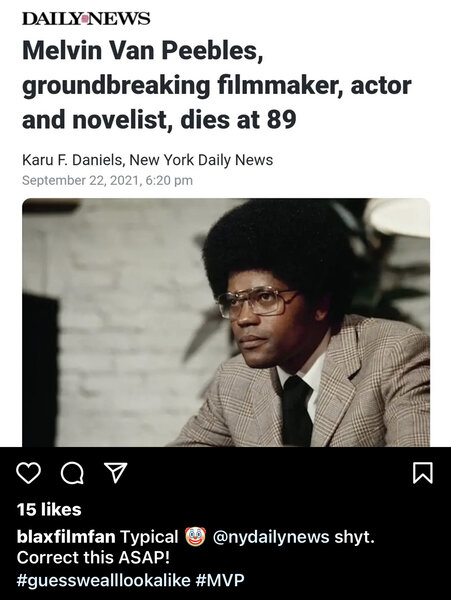
Task: Tap the man's face in the article photo
Action: pos(266,320)
